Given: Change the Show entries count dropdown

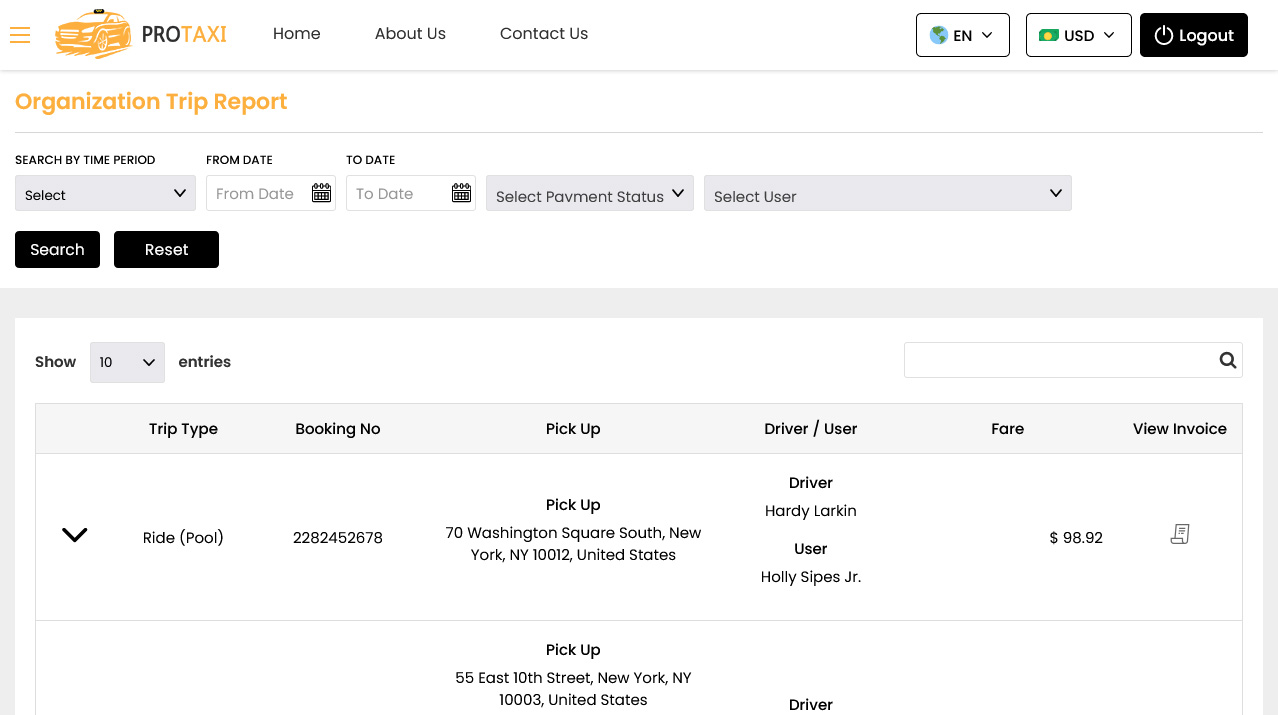Looking at the screenshot, I should [x=127, y=362].
